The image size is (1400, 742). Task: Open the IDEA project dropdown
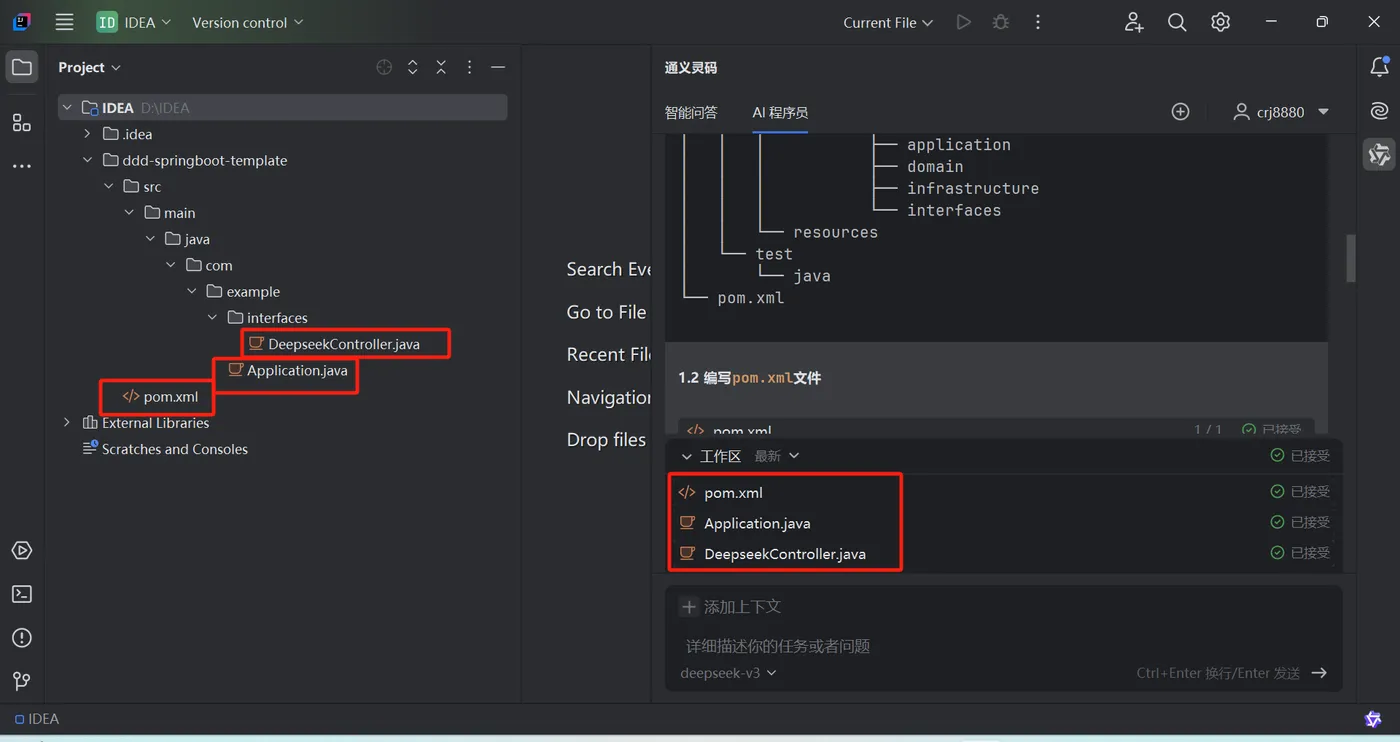(x=134, y=22)
